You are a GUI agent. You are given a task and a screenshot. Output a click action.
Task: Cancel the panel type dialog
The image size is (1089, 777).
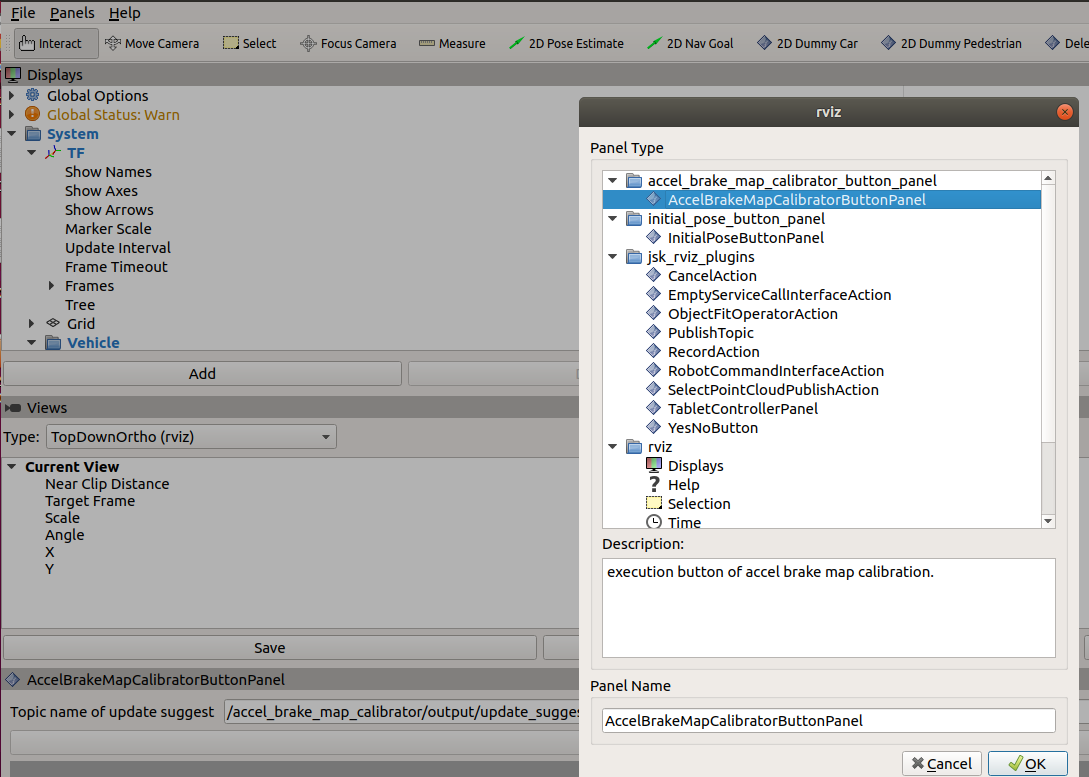pyautogui.click(x=940, y=763)
